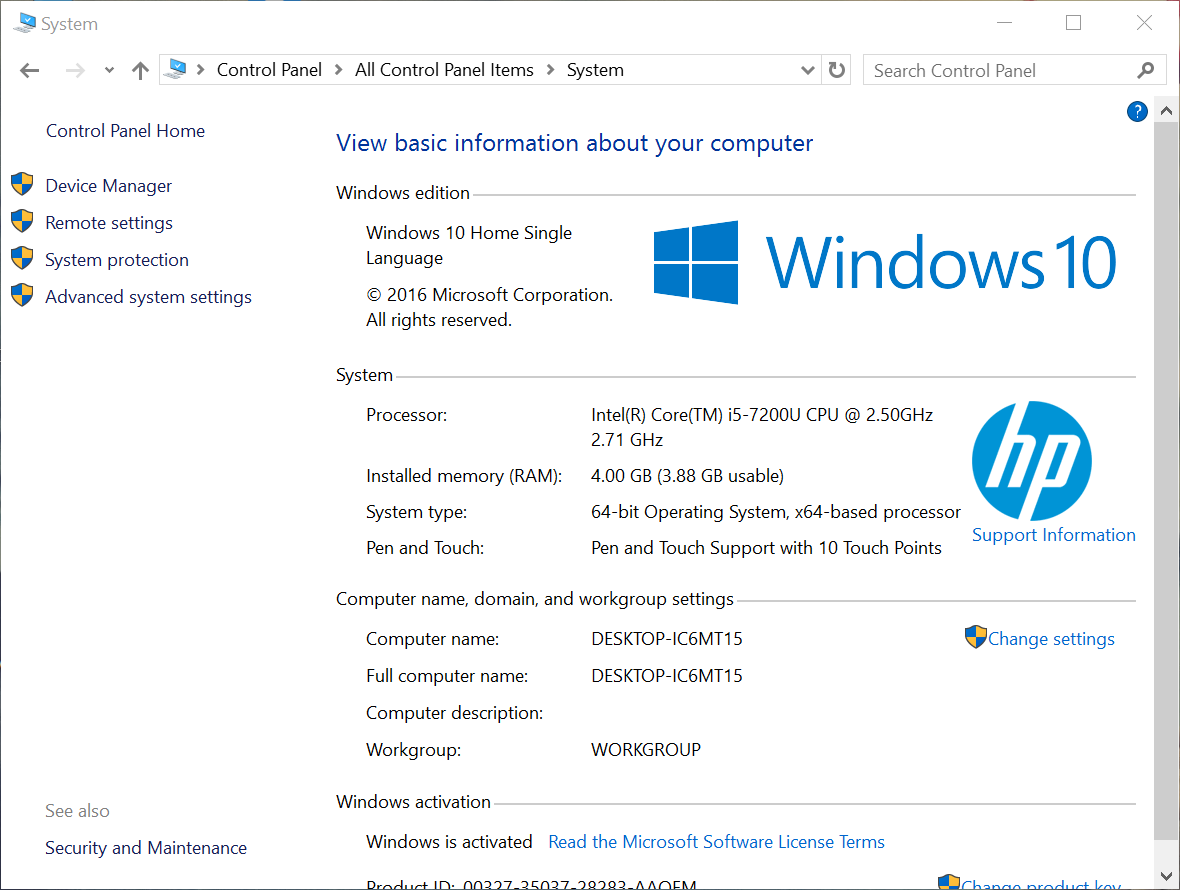This screenshot has width=1180, height=890.
Task: Open the blue Help question-mark icon
Action: (x=1137, y=111)
